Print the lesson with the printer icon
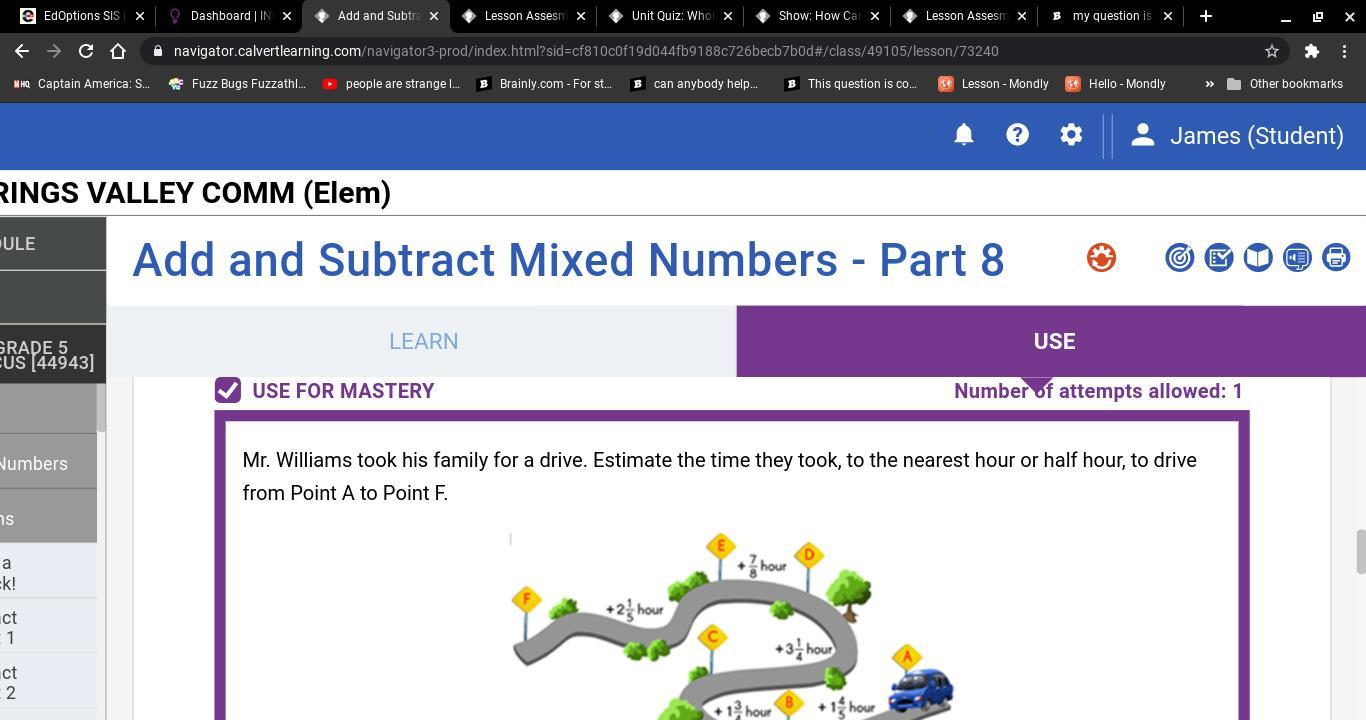The width and height of the screenshot is (1366, 720). click(1336, 258)
